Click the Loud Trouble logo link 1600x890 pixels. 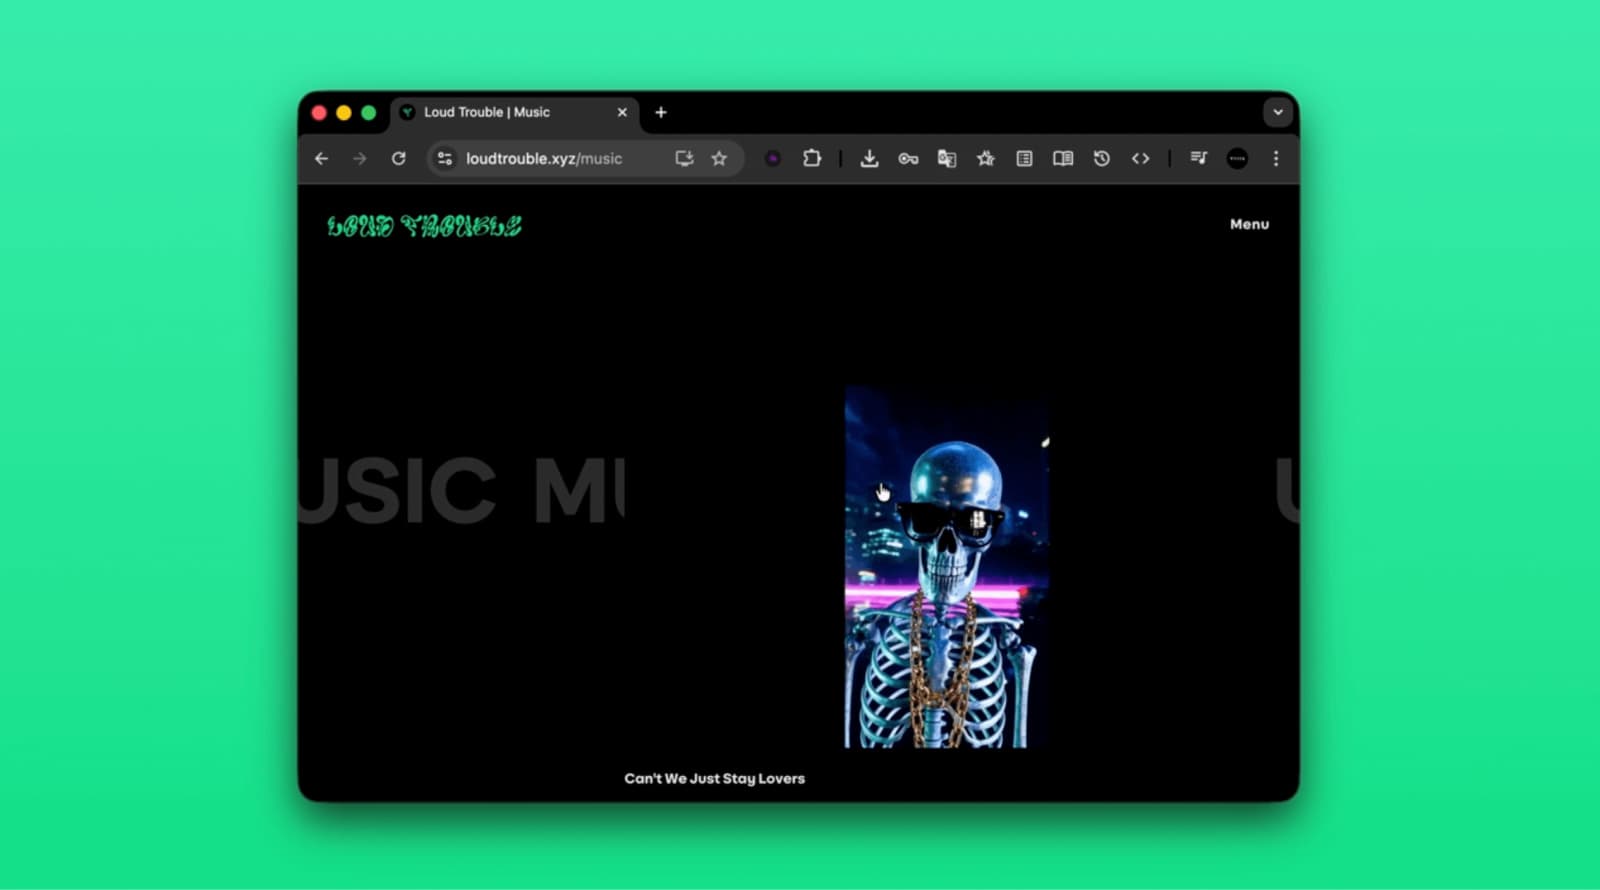[x=424, y=226]
